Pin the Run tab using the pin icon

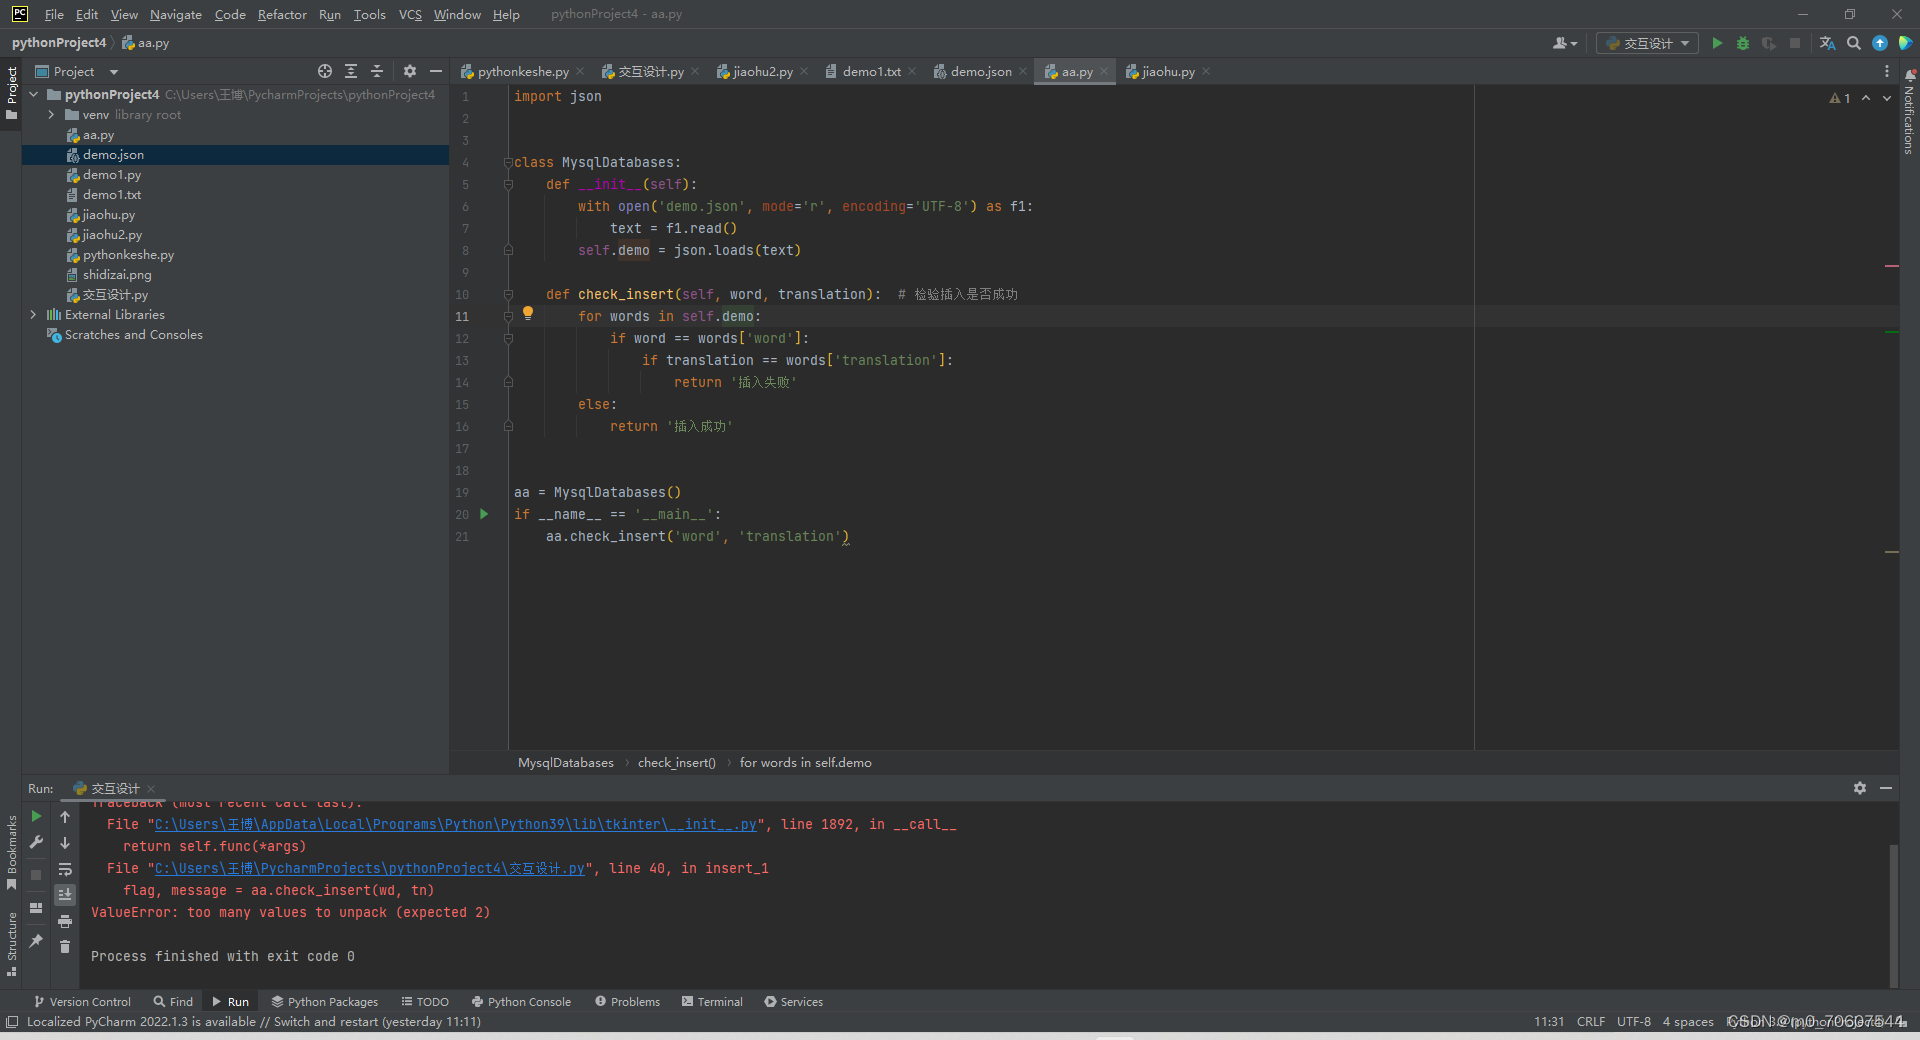point(36,941)
